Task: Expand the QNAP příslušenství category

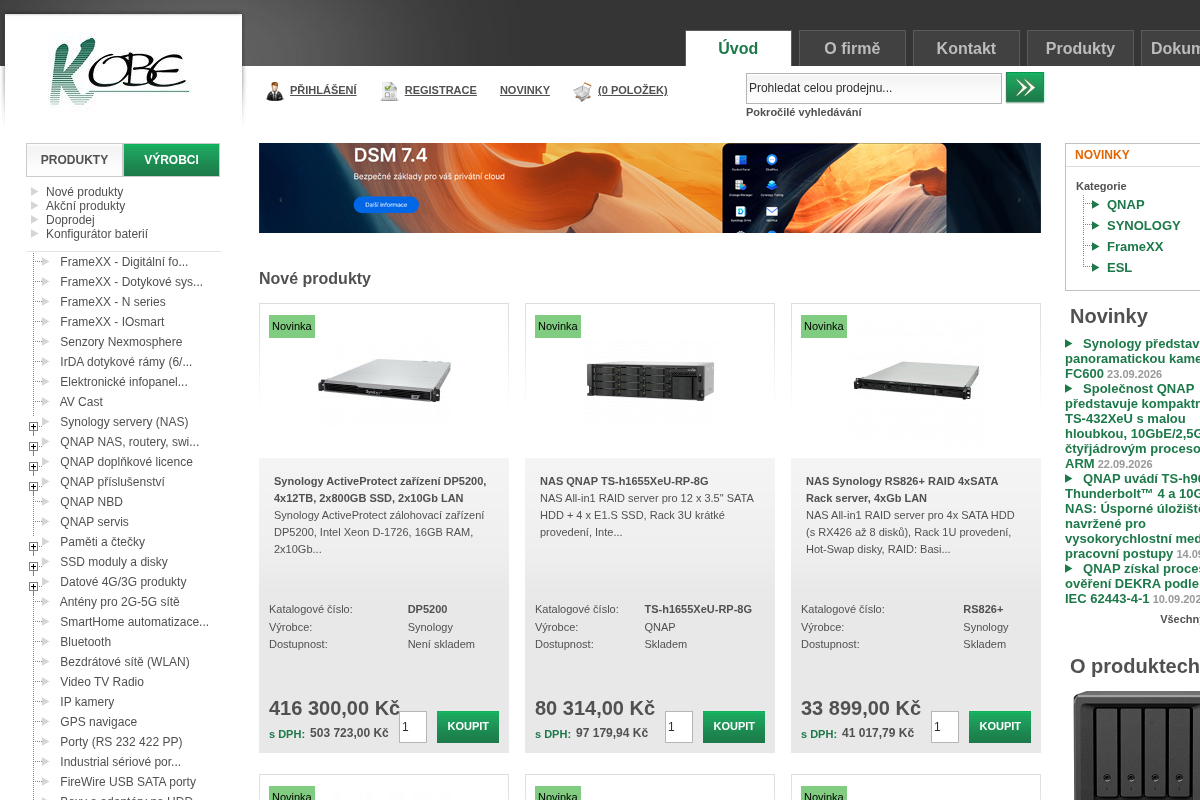Action: [x=33, y=487]
